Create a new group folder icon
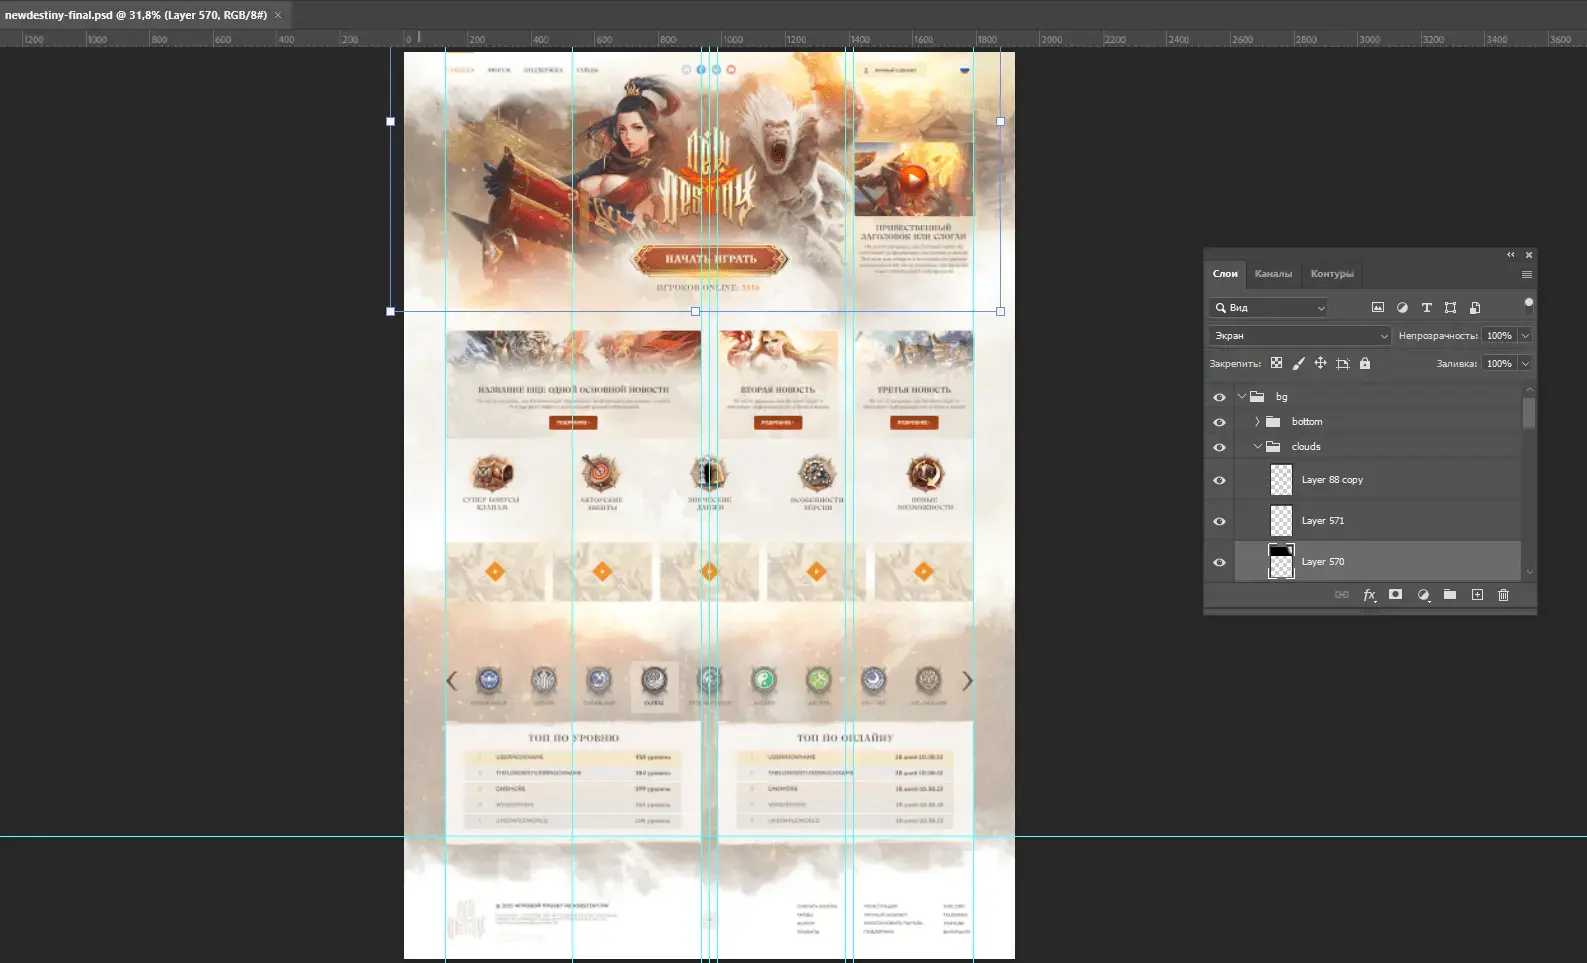Image resolution: width=1587 pixels, height=963 pixels. point(1450,595)
